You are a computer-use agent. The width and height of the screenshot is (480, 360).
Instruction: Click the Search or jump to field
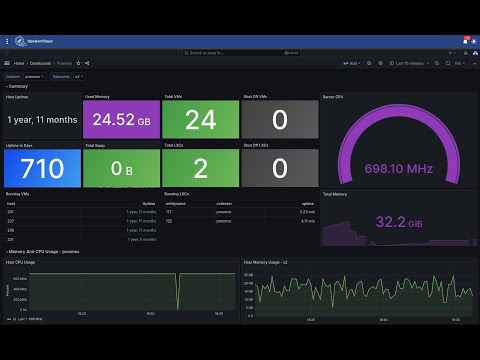pos(241,53)
